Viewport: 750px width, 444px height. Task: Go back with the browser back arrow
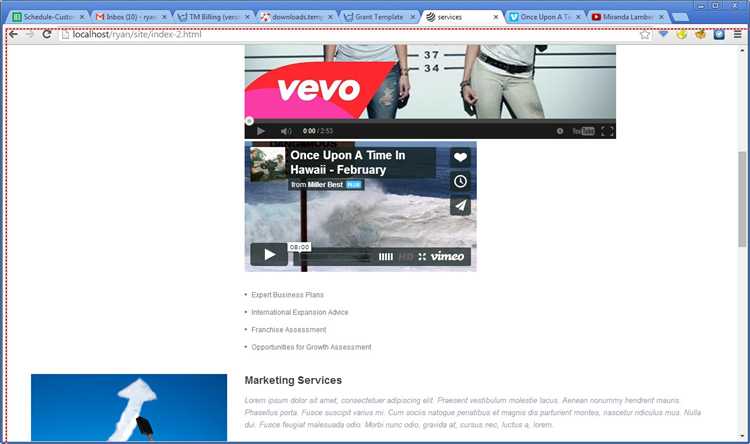point(13,34)
